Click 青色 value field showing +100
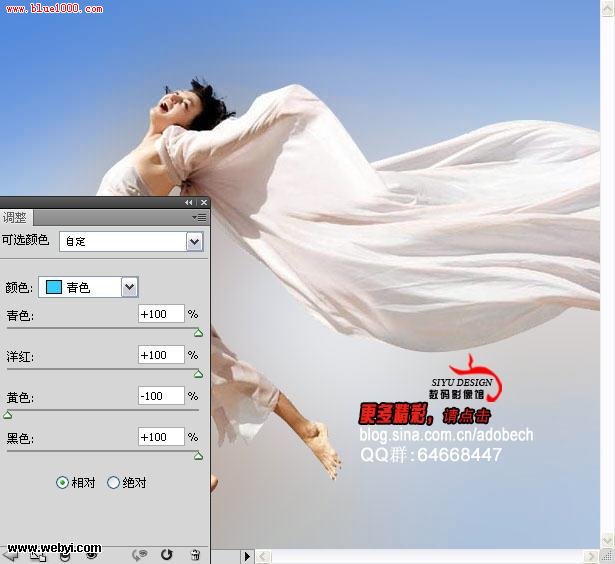The image size is (615, 564). coord(161,314)
